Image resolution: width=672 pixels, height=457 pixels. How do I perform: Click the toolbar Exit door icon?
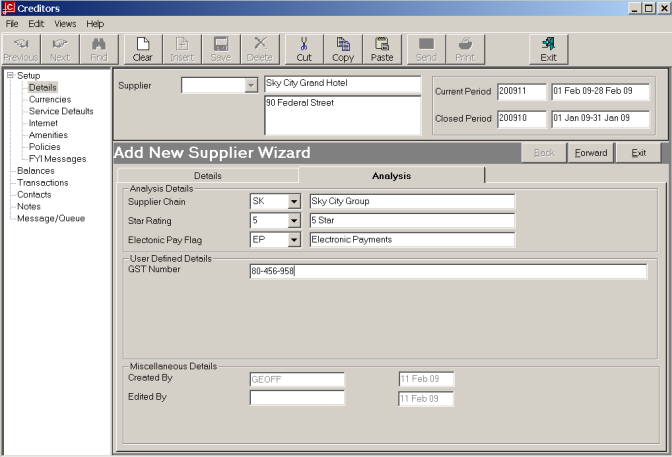pos(549,49)
